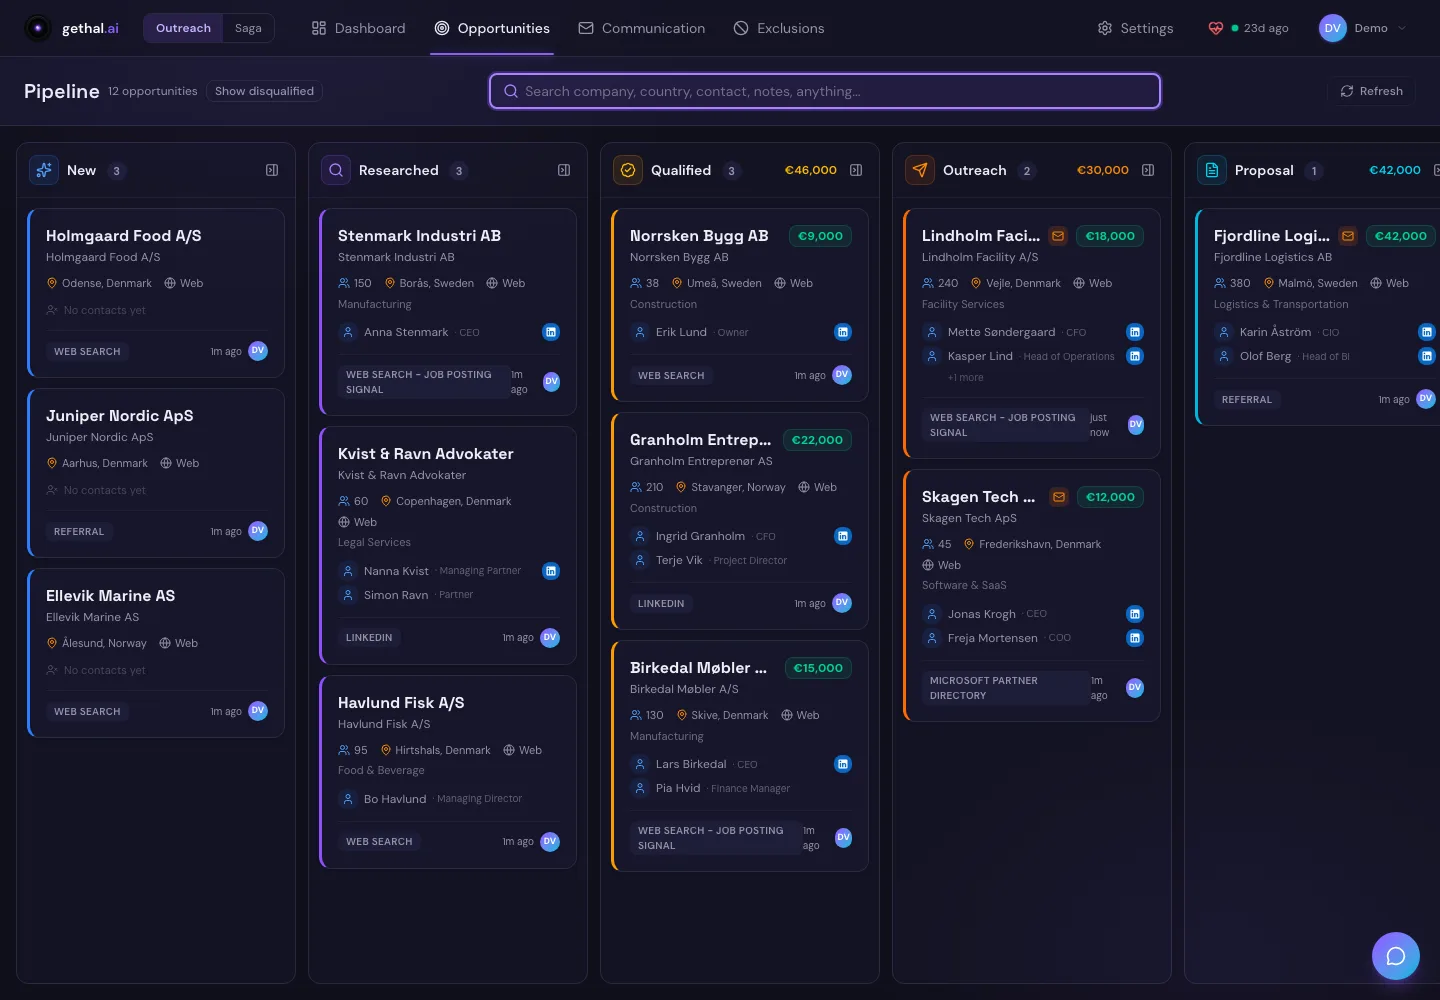
Task: Open the Dashboard tab
Action: (358, 28)
